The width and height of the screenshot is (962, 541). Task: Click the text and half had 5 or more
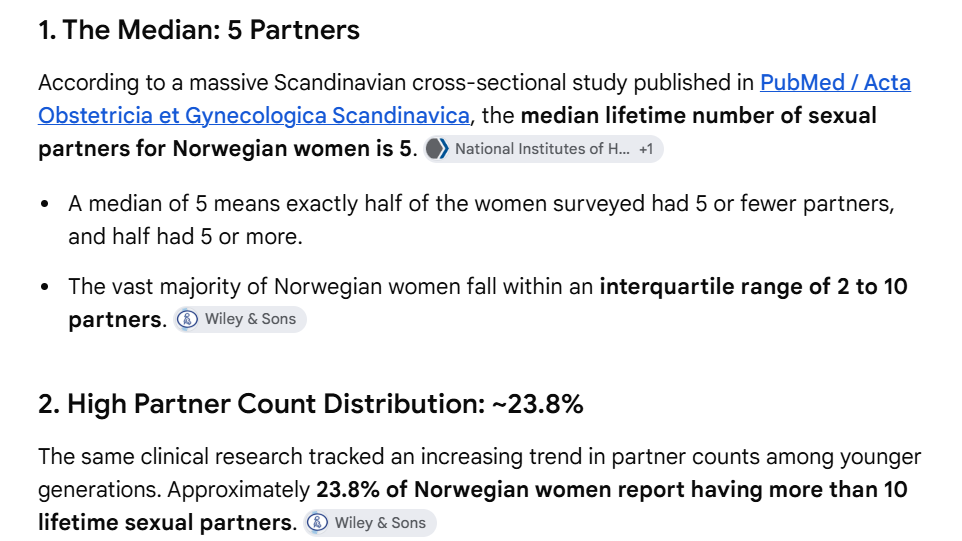click(x=185, y=237)
